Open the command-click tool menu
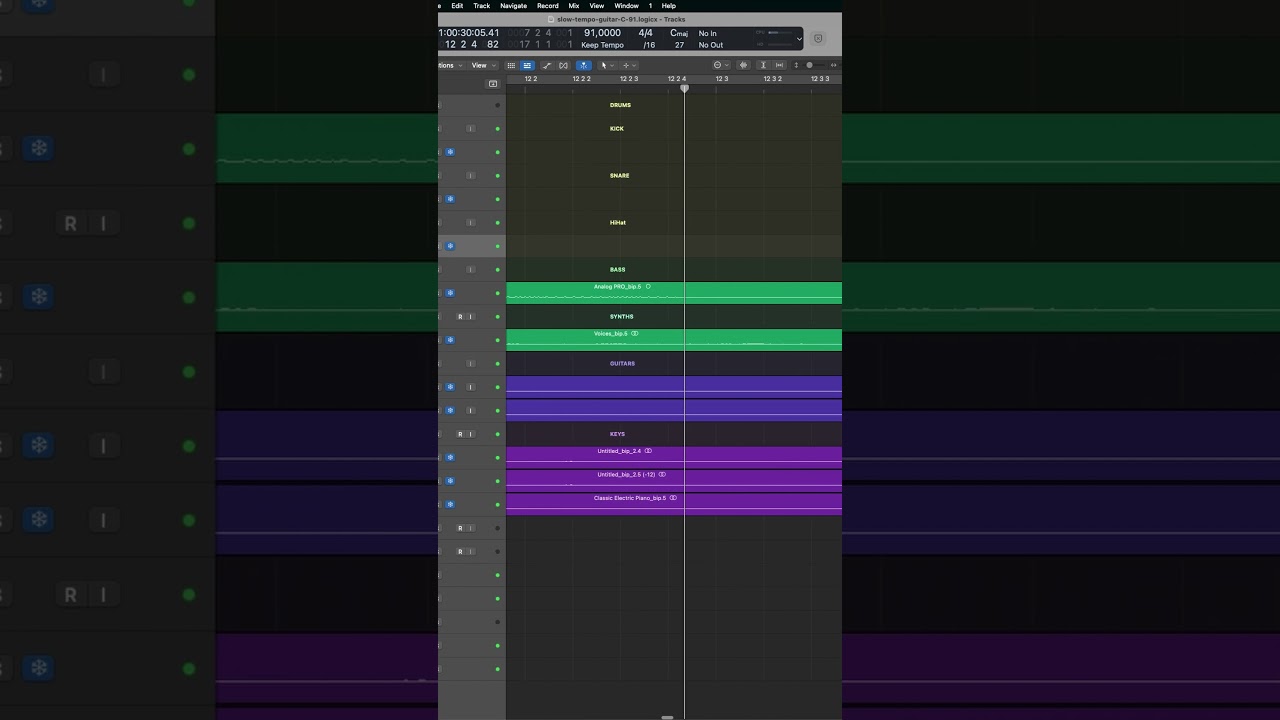This screenshot has width=1280, height=720. (629, 65)
